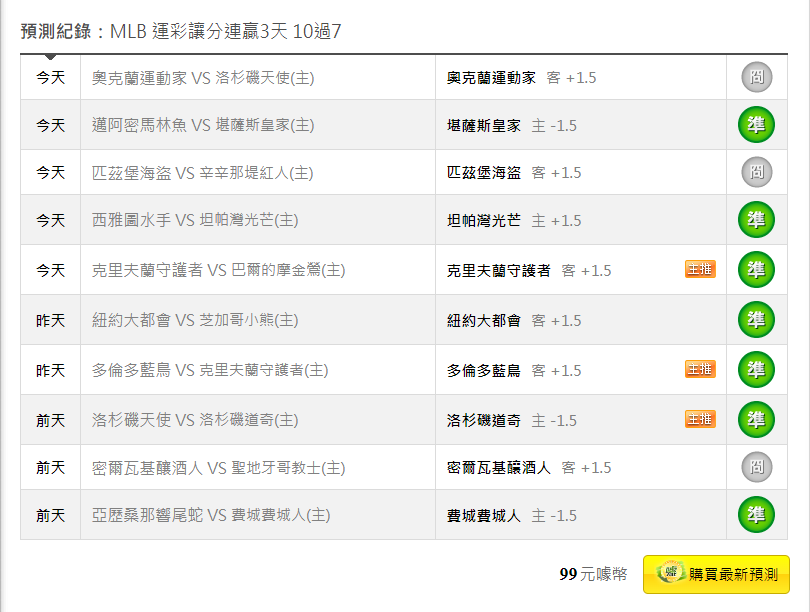The image size is (810, 612).
Task: Click the 購買最新預測 button
Action: 716,574
